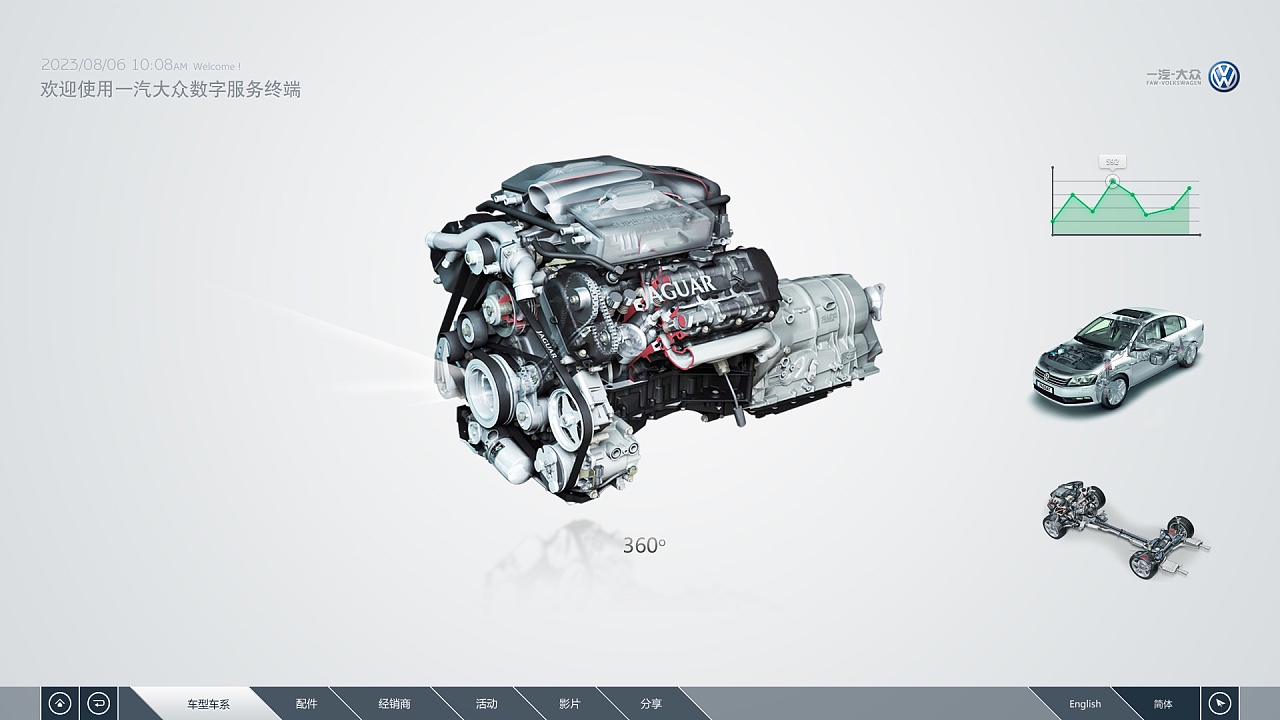Viewport: 1280px width, 720px height.
Task: Click the back return icon
Action: coord(98,703)
